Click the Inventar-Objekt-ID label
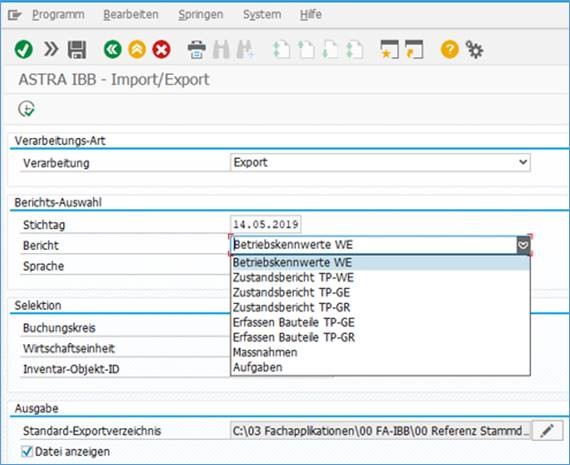Image resolution: width=570 pixels, height=465 pixels. pos(71,369)
